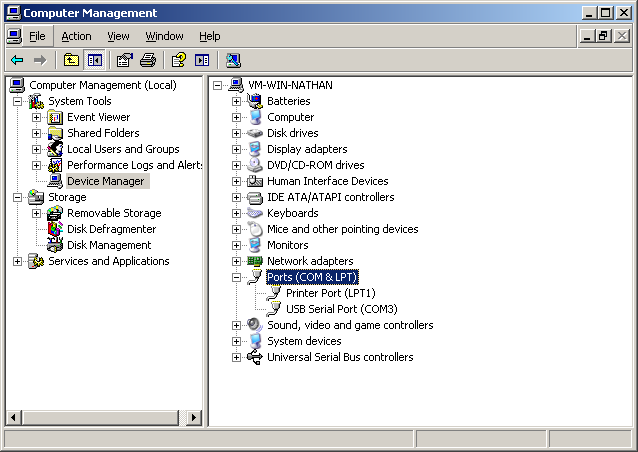Expand the Batteries category

236,101
